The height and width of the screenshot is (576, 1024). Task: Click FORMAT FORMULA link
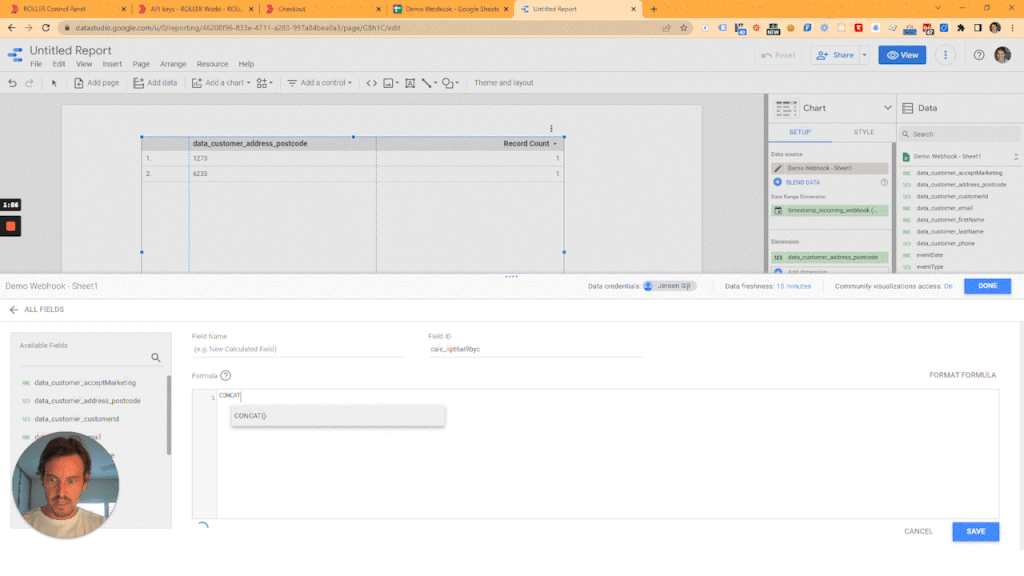[962, 375]
